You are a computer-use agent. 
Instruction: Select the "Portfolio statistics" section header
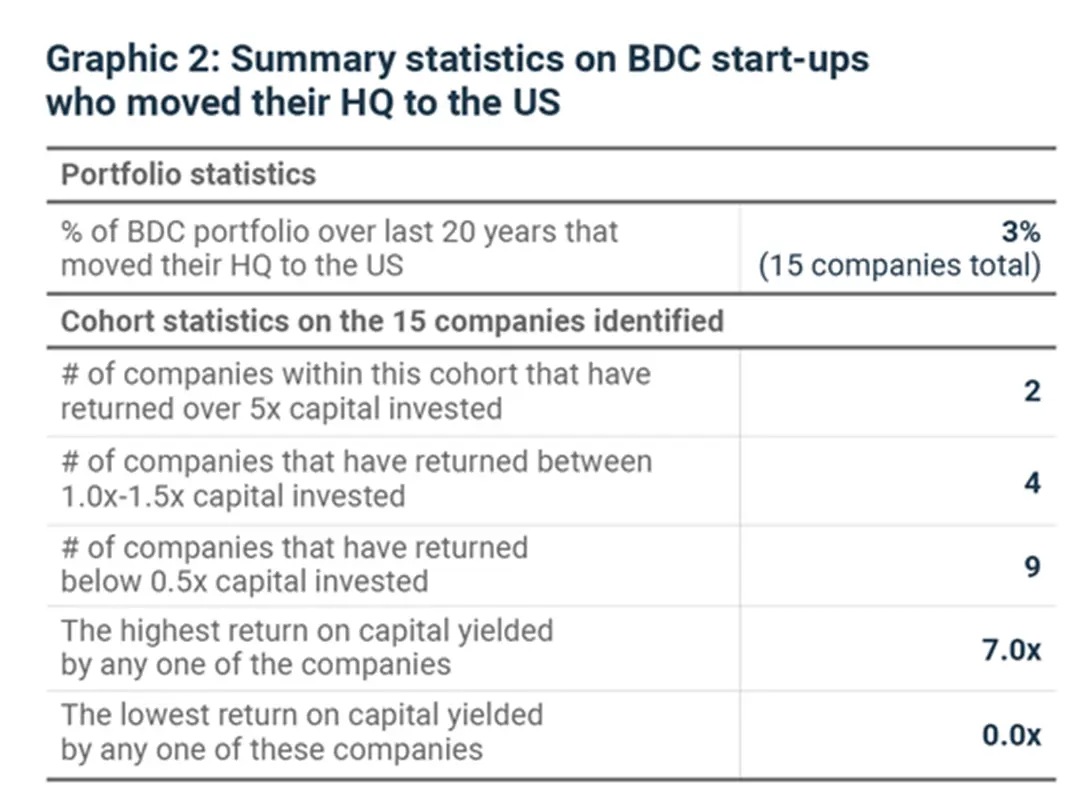coord(188,174)
